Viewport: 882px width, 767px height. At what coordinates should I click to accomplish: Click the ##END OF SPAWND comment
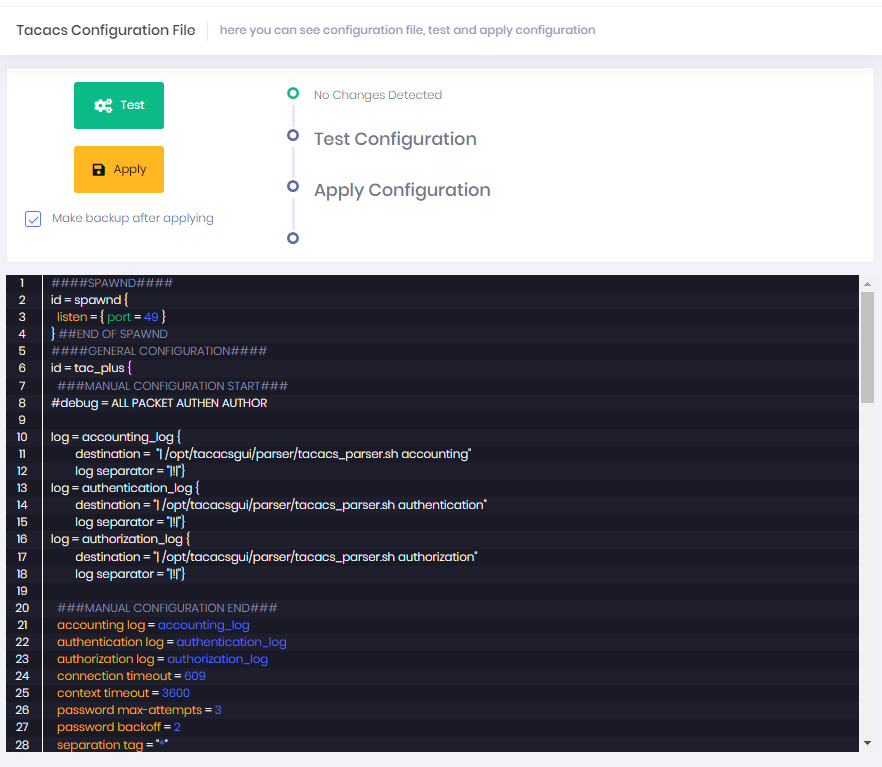point(113,334)
